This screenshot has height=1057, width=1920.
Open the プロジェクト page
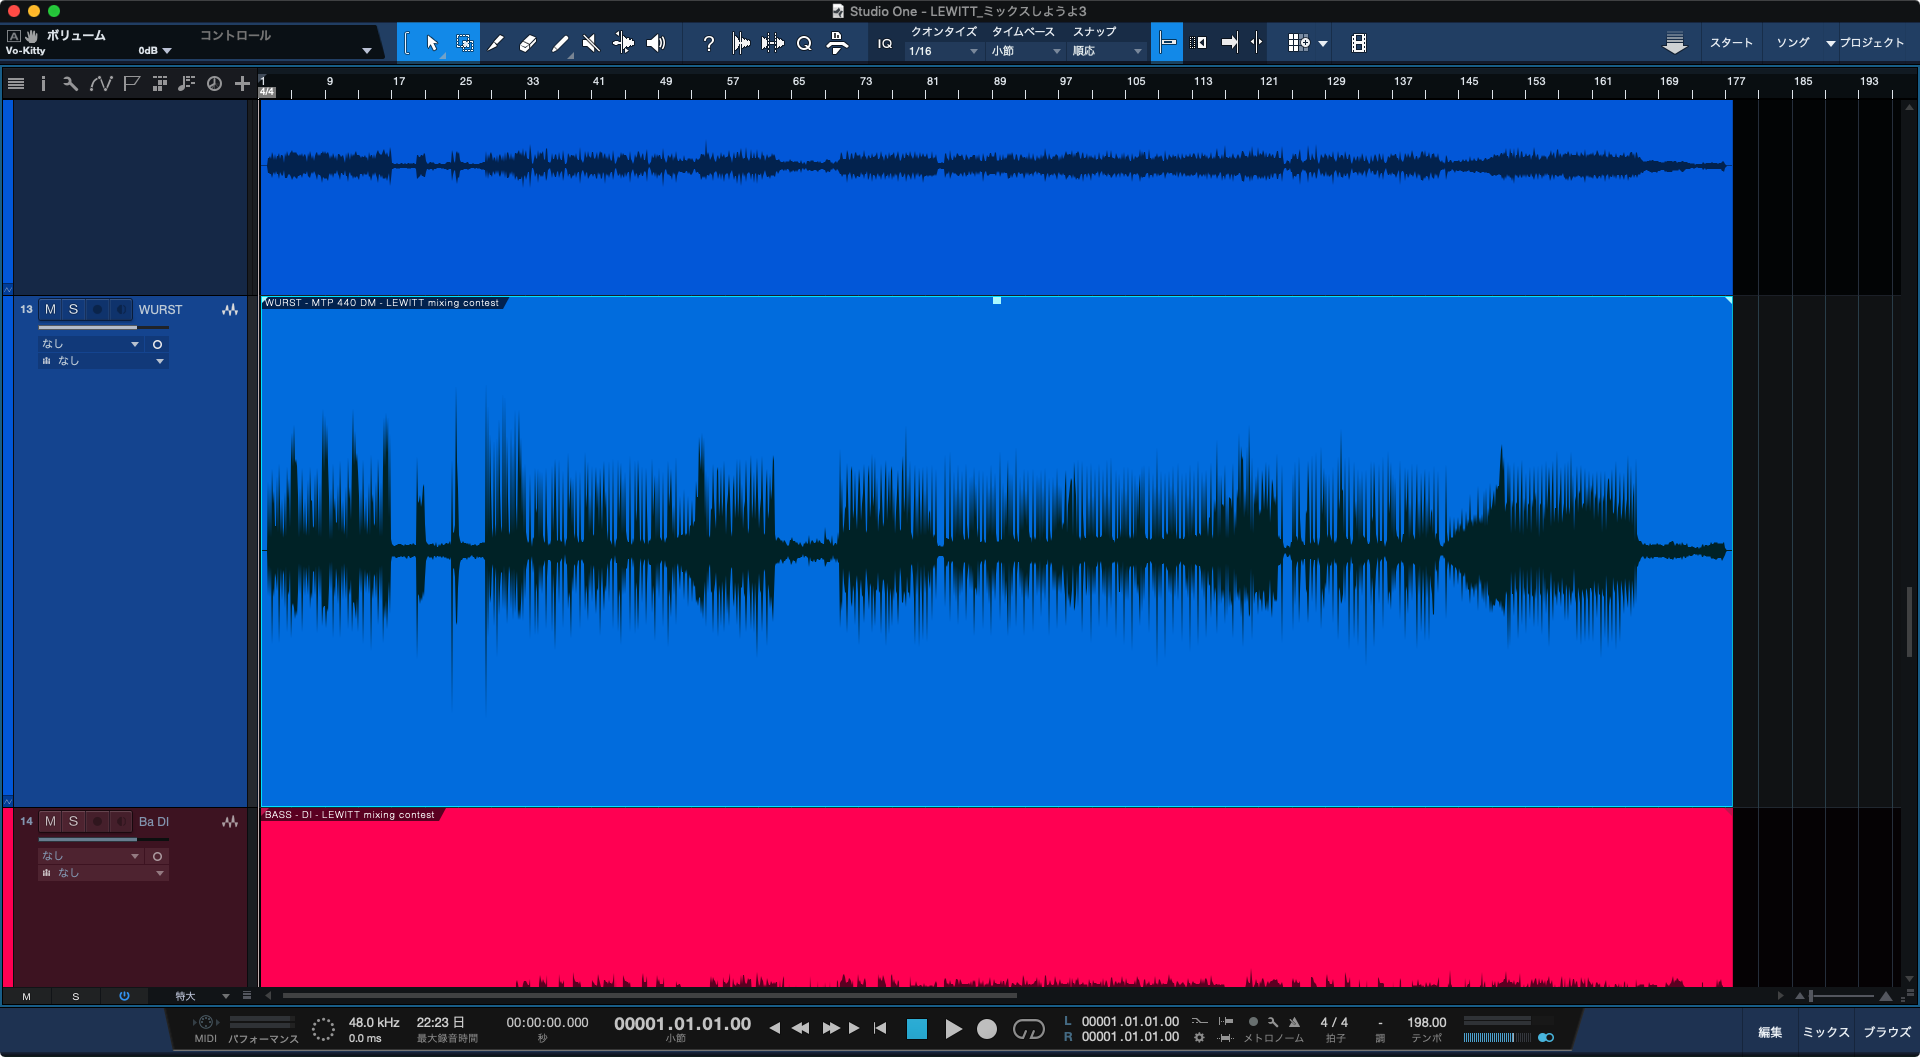[1871, 43]
